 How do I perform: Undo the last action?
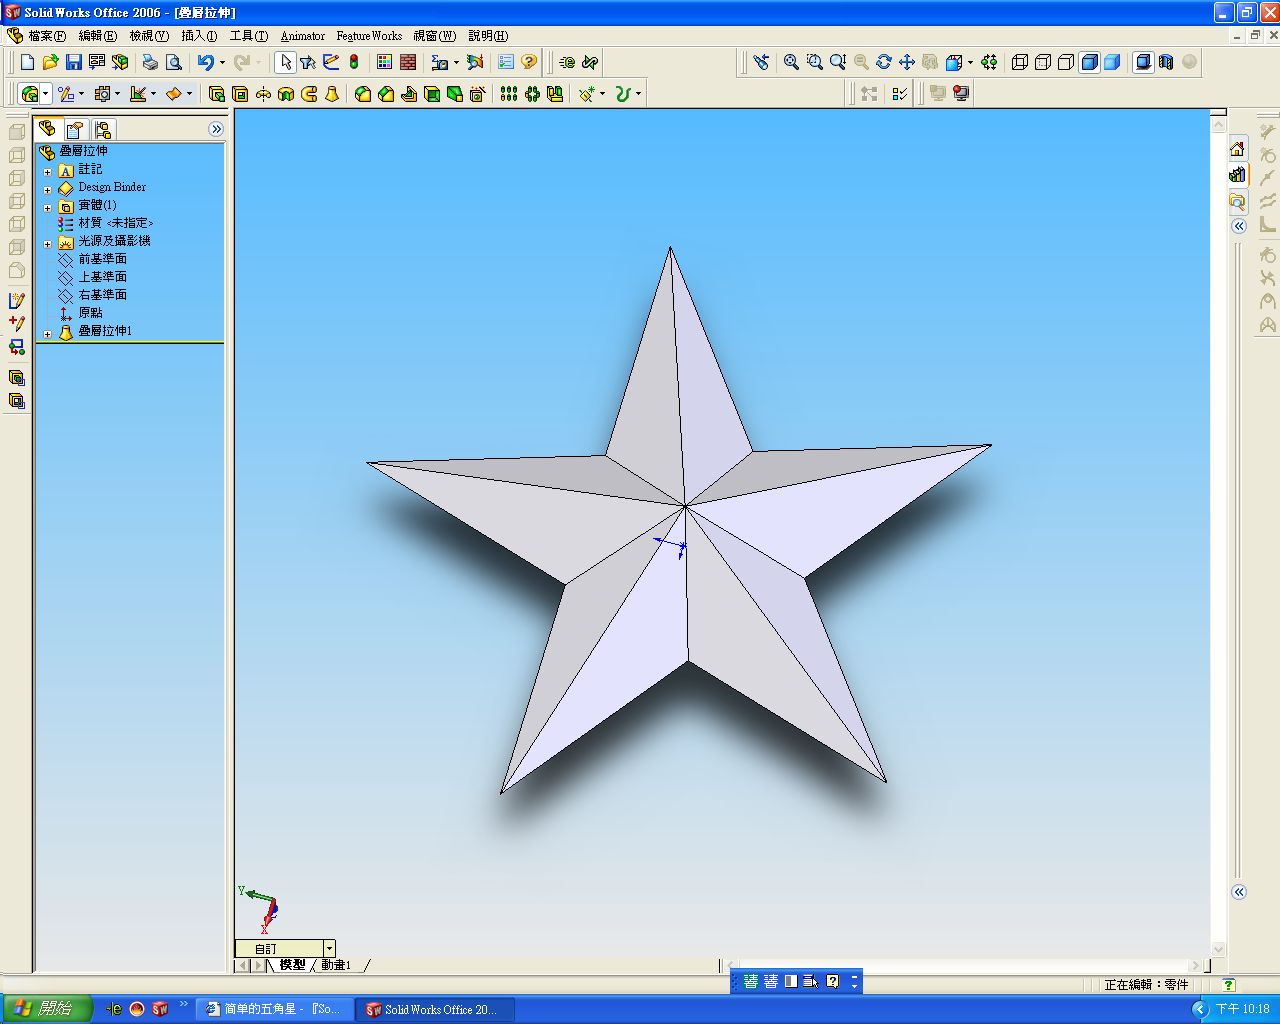point(205,62)
